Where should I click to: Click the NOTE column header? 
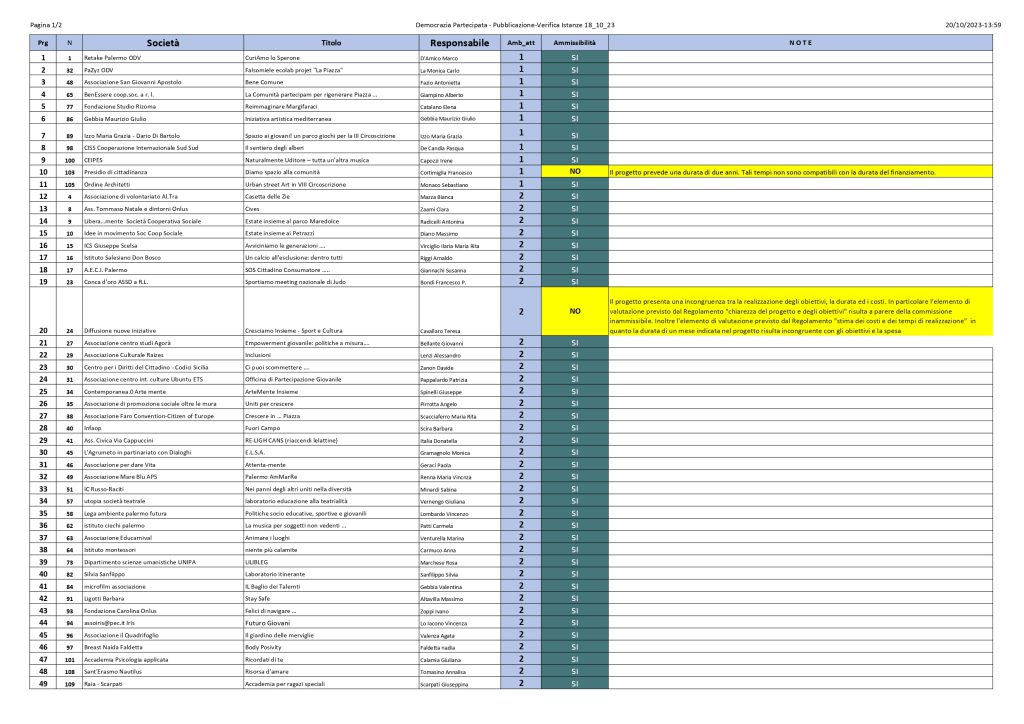point(800,43)
